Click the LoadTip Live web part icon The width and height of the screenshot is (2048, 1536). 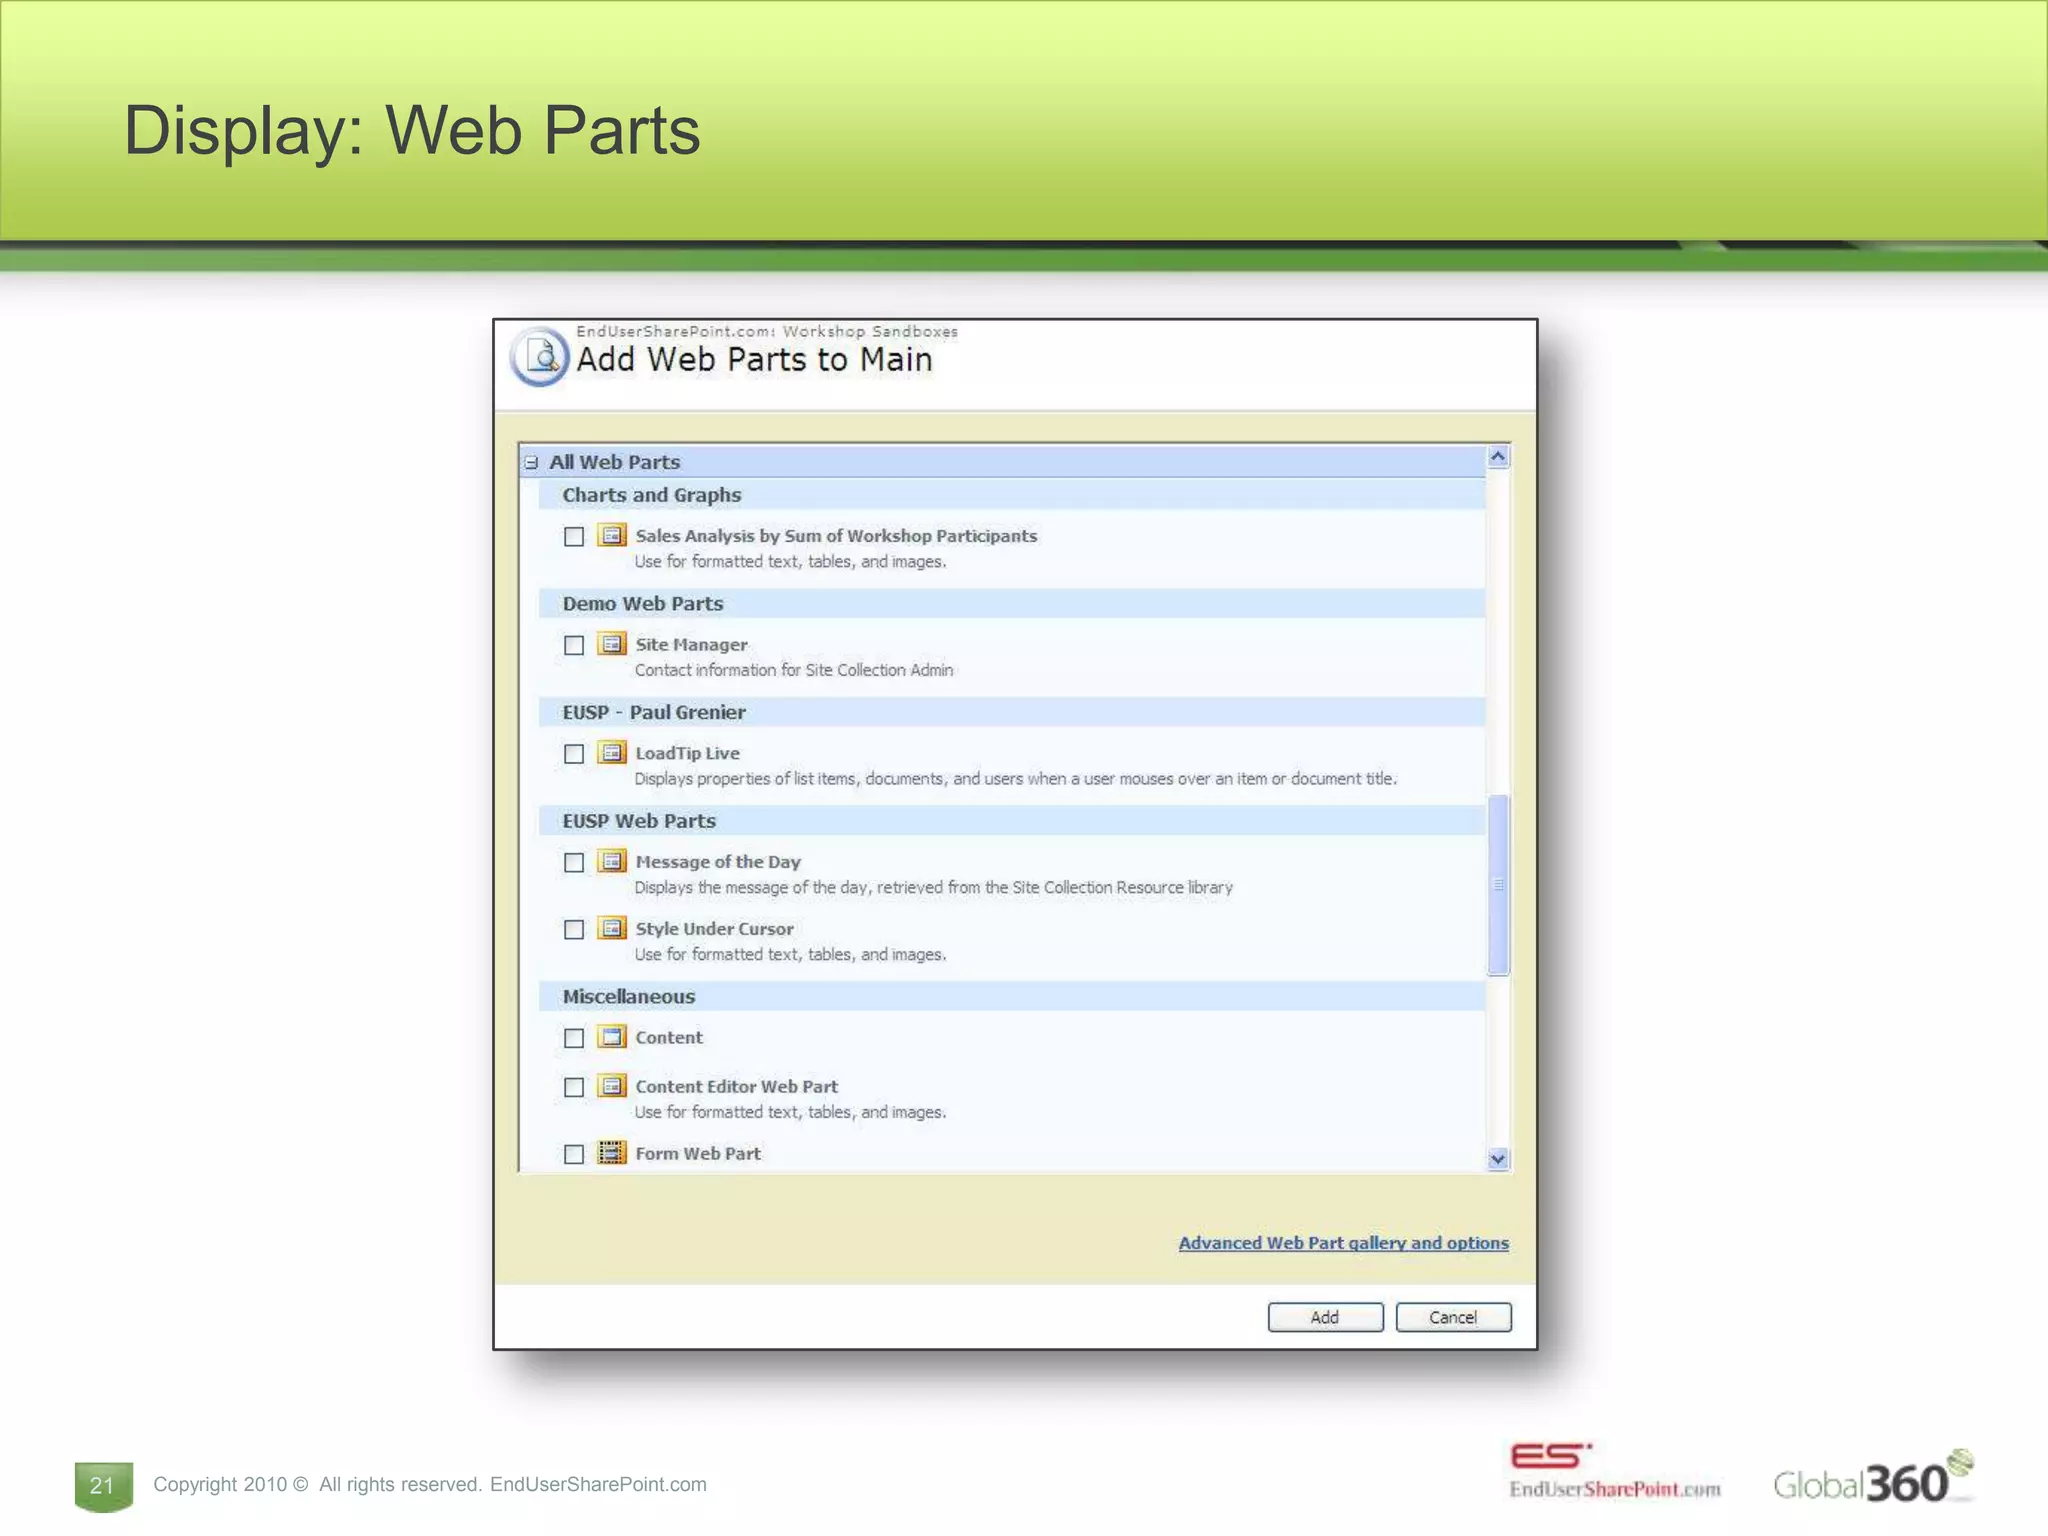pos(612,752)
